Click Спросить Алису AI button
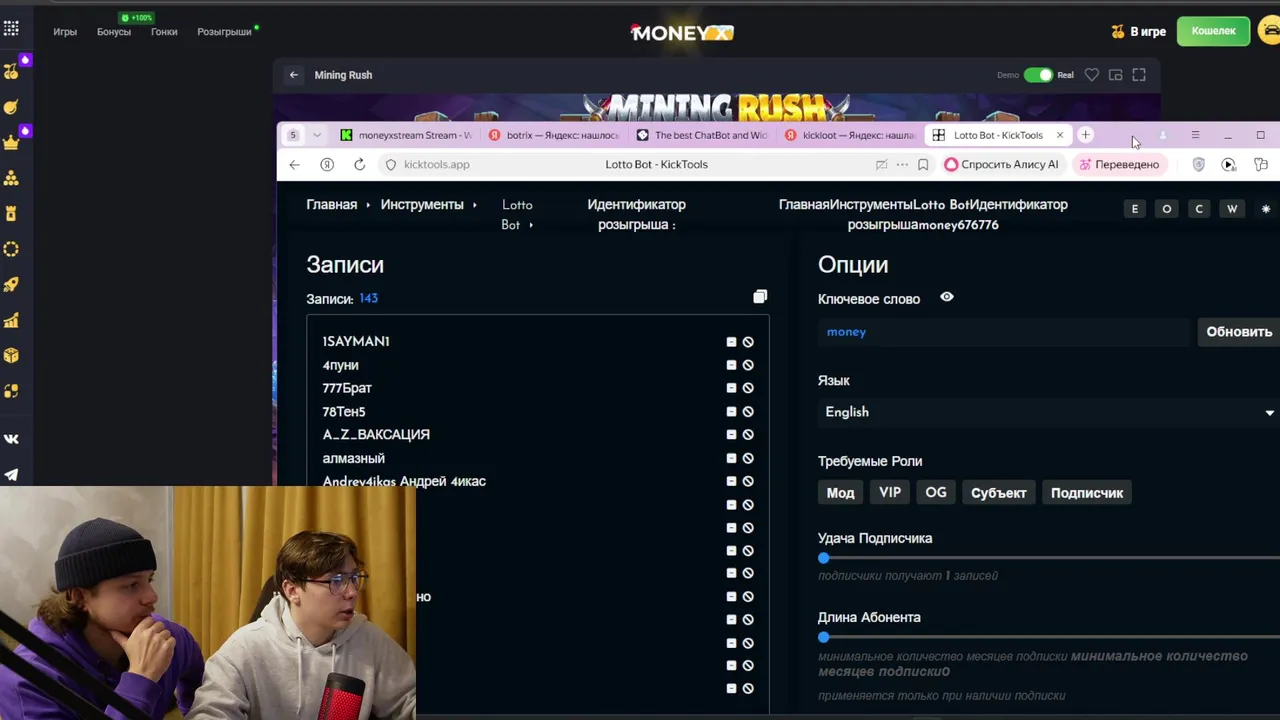Screen dimensions: 1280x720 tap(1001, 165)
